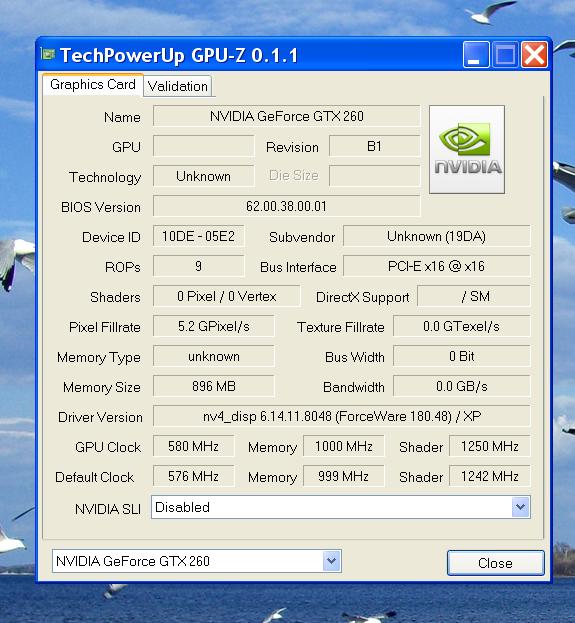Switch to the Validation tab
Screen dimensions: 575x623
click(178, 86)
